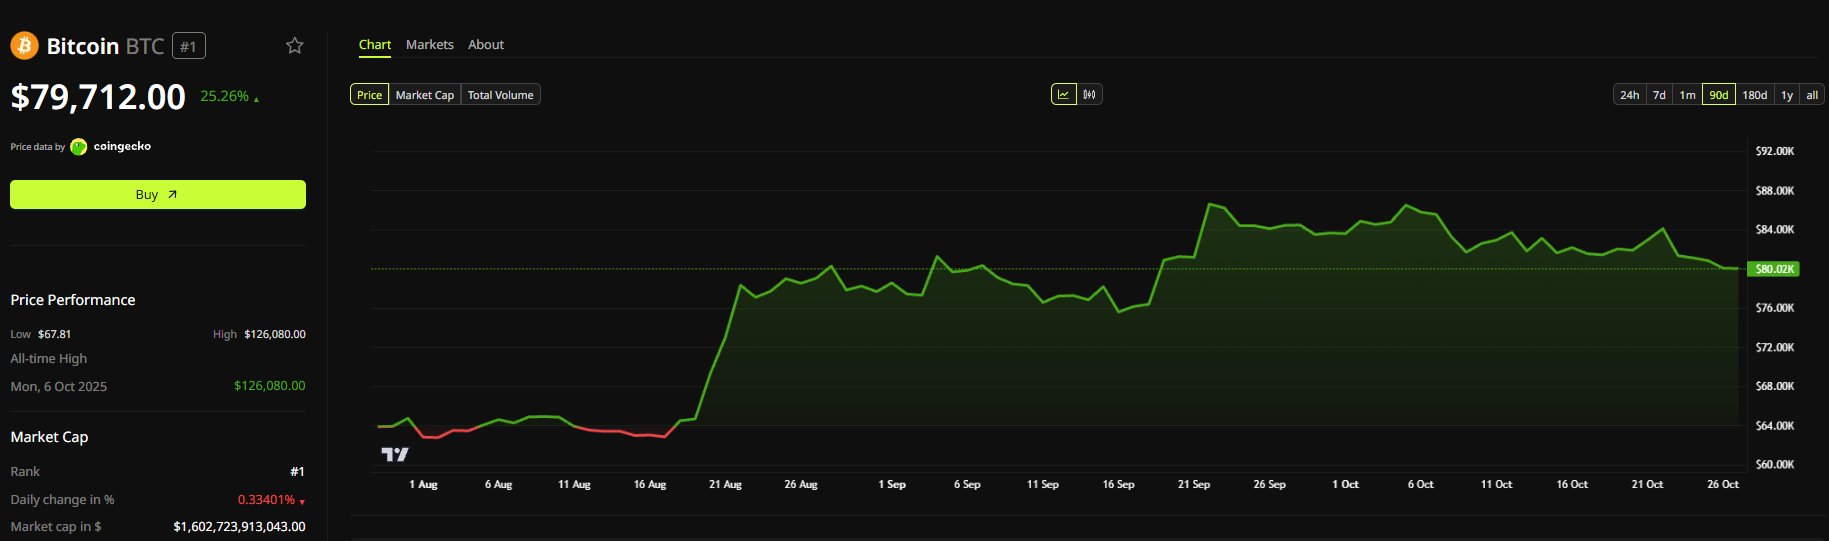1829x541 pixels.
Task: Click the $1,602,723,913,043.00 market cap value
Action: [240, 526]
